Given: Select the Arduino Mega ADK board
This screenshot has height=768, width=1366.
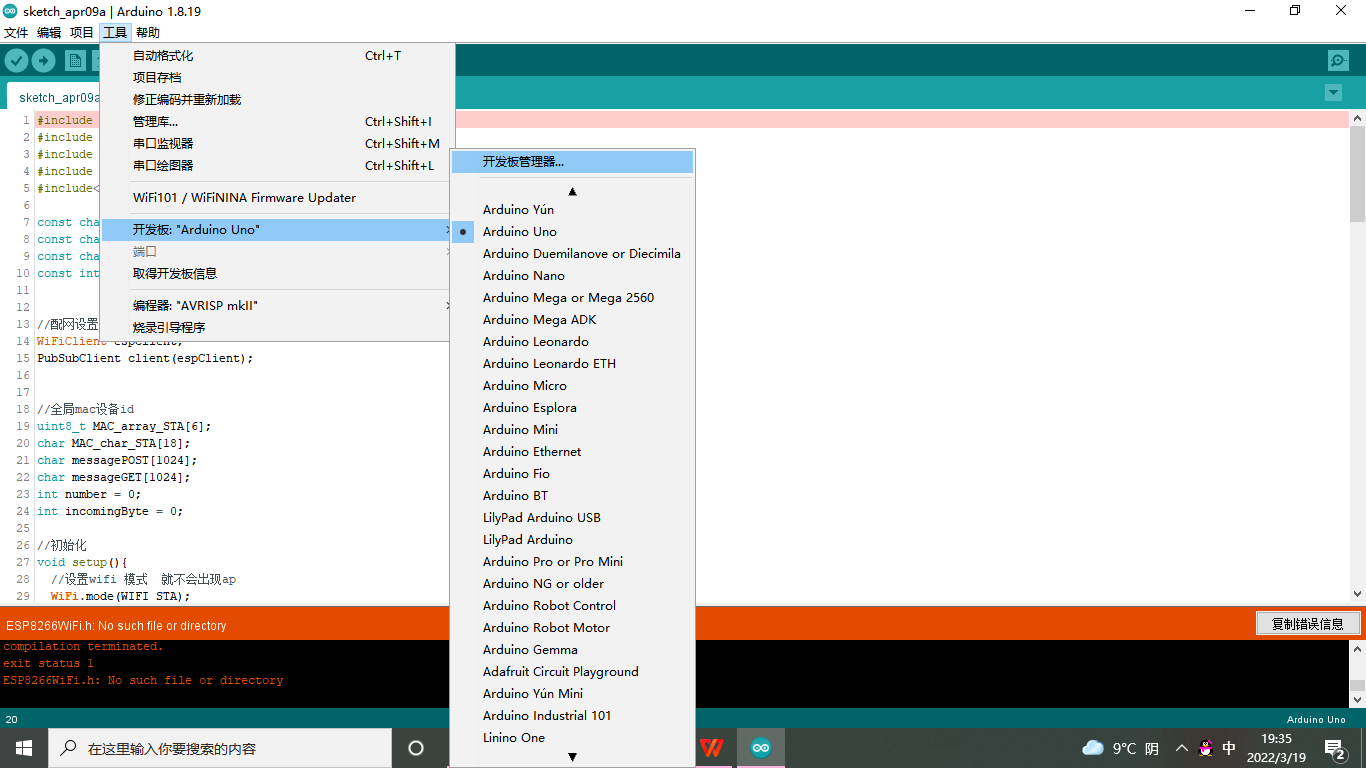Looking at the screenshot, I should 572,320.
